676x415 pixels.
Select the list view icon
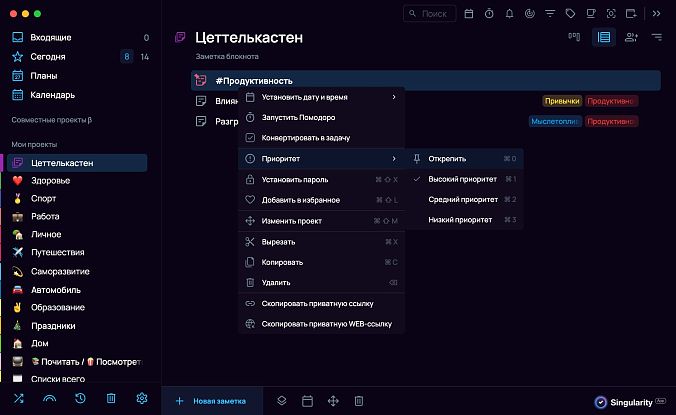[x=604, y=37]
